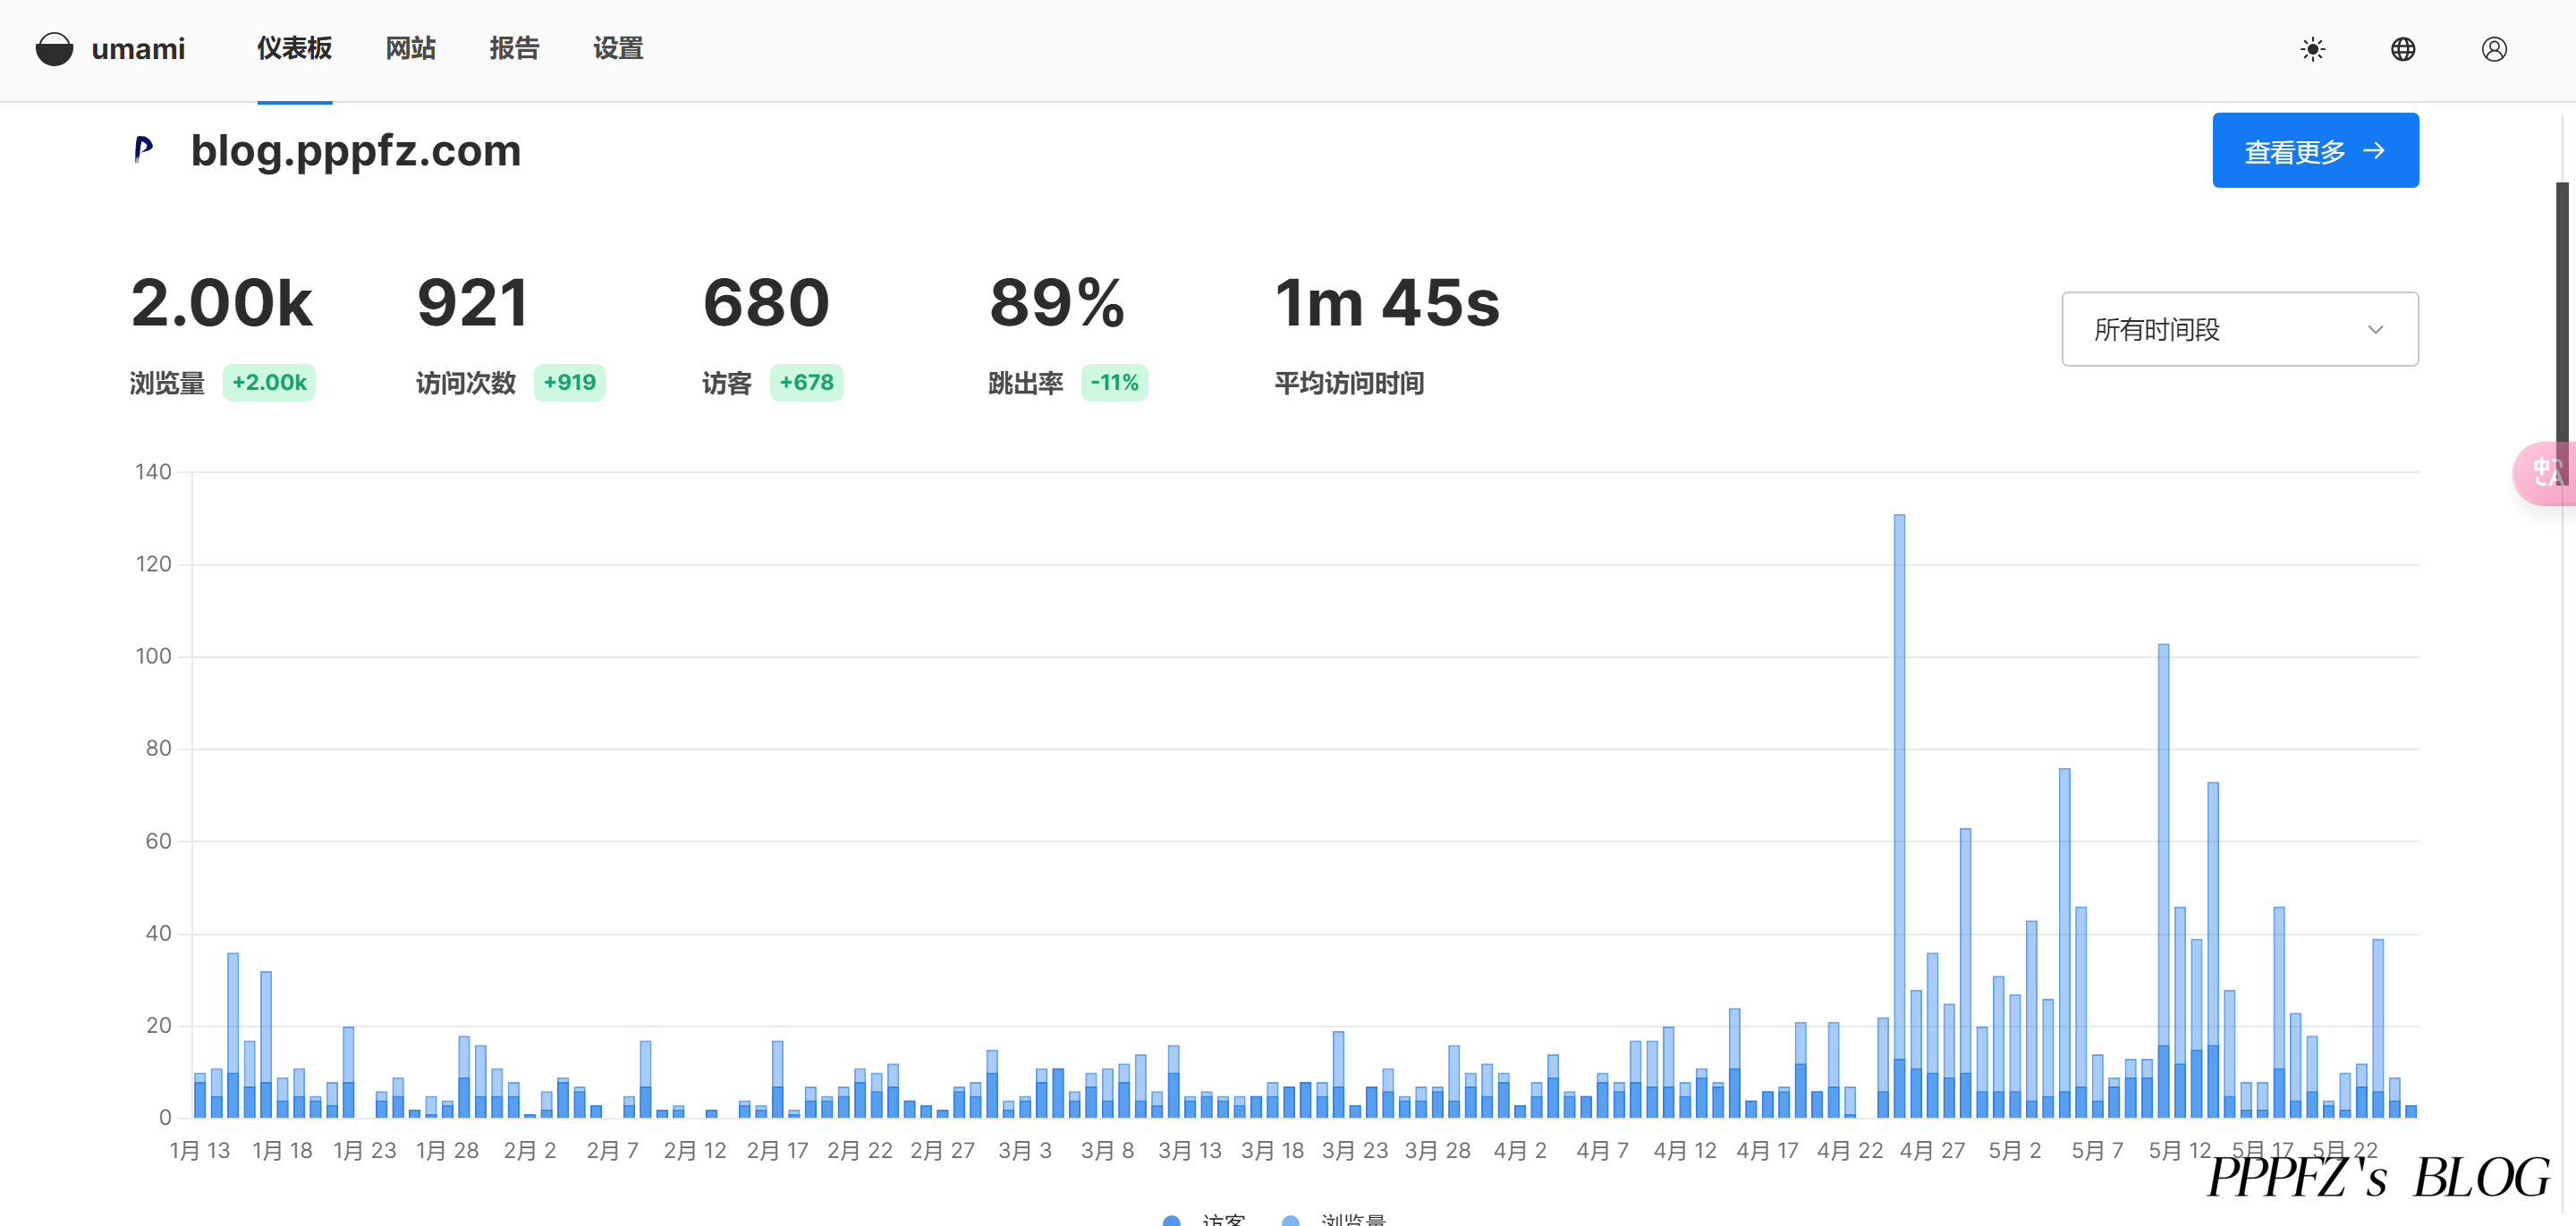Click the pink translate floating icon
Screen dimensions: 2576x1226
pos(2546,472)
